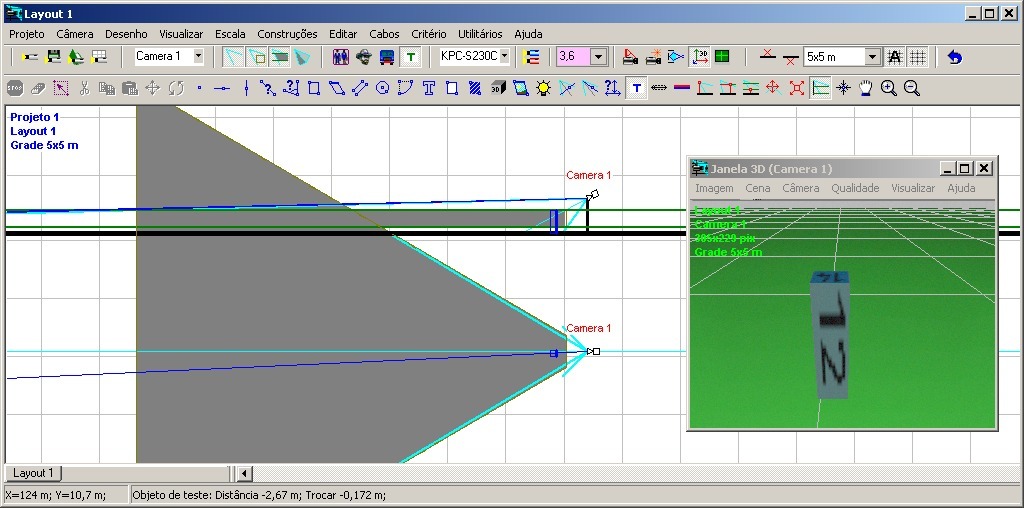Choose the four-arrow move tool

pyautogui.click(x=153, y=88)
